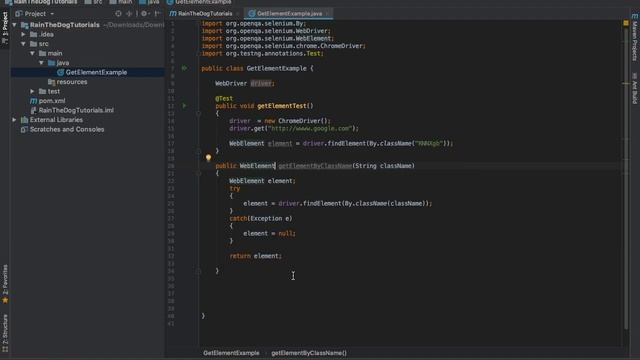
Task: Click 'WebDriver driver;' field declaration
Action: (245, 83)
